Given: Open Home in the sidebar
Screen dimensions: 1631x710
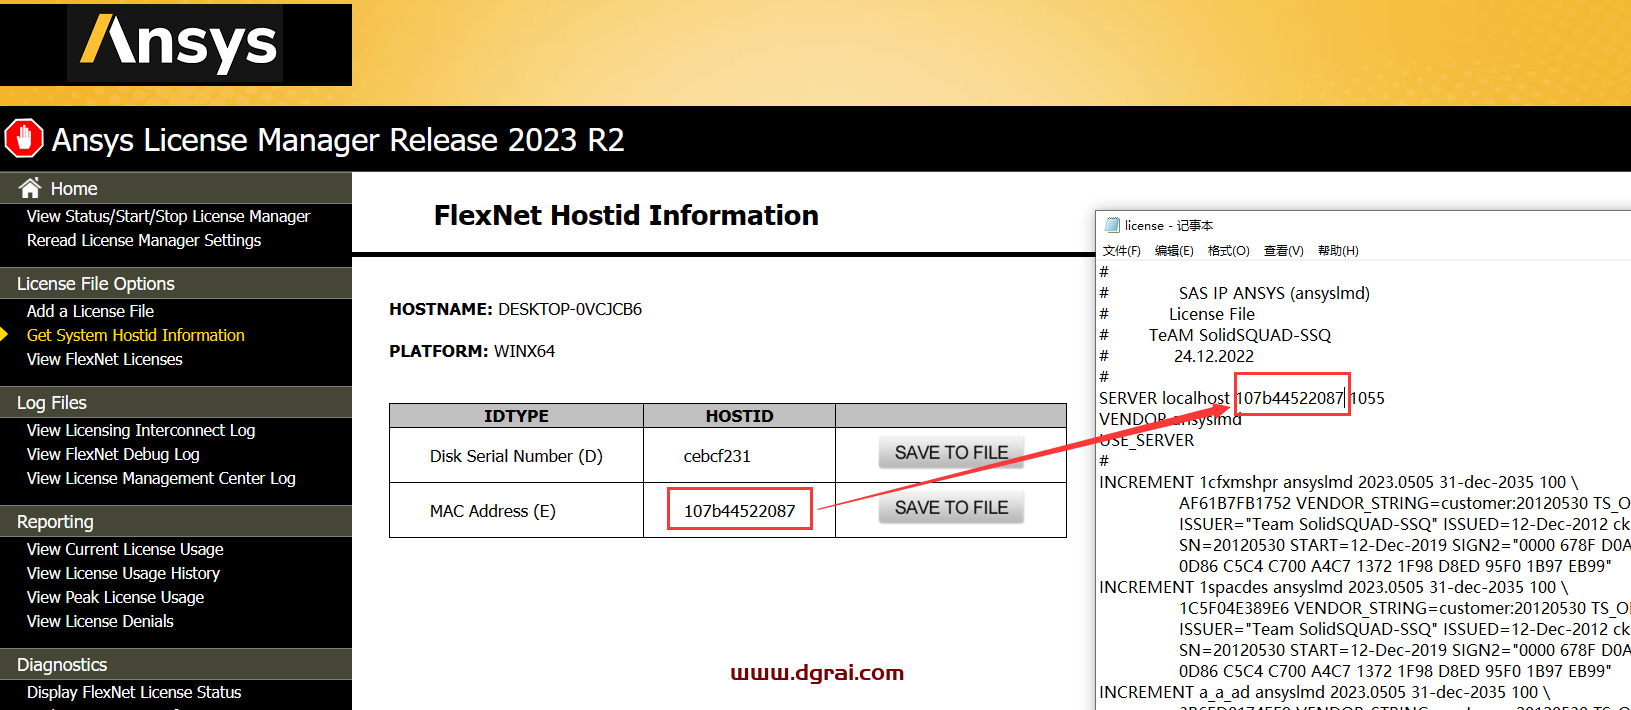Looking at the screenshot, I should click(x=74, y=188).
